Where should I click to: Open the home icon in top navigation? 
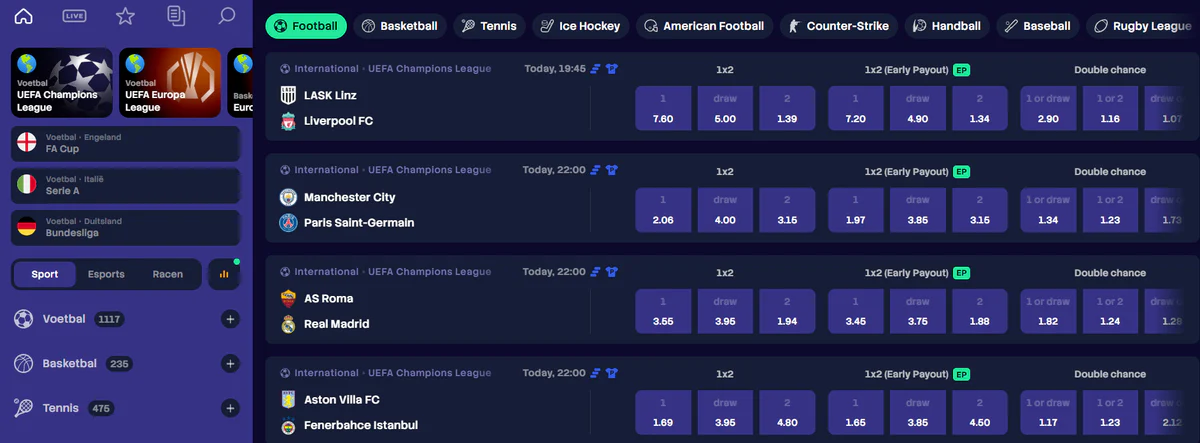[23, 16]
